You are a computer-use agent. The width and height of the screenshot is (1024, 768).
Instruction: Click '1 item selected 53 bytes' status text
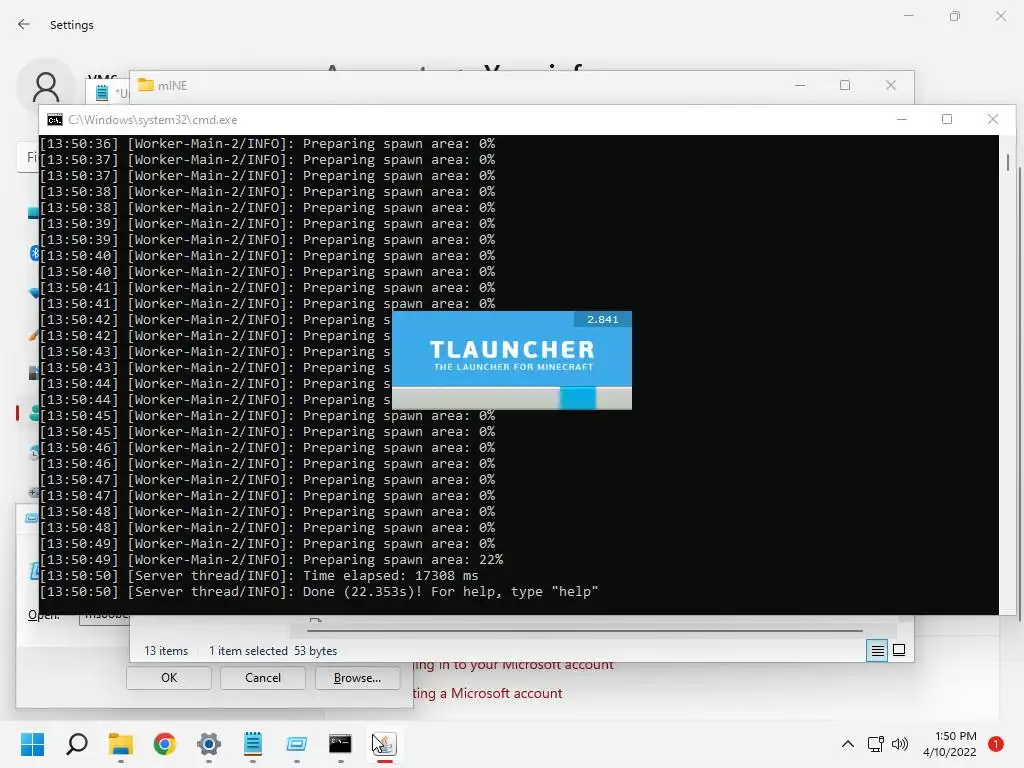[x=273, y=650]
